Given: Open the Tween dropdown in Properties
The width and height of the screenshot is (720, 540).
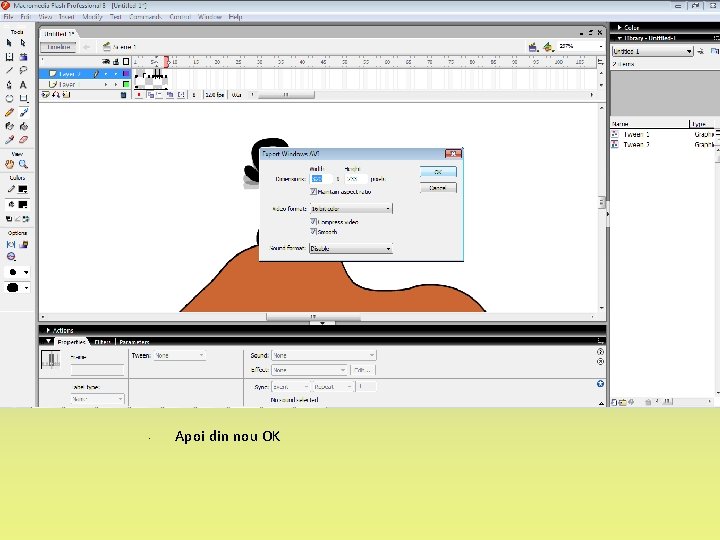Looking at the screenshot, I should [x=179, y=355].
